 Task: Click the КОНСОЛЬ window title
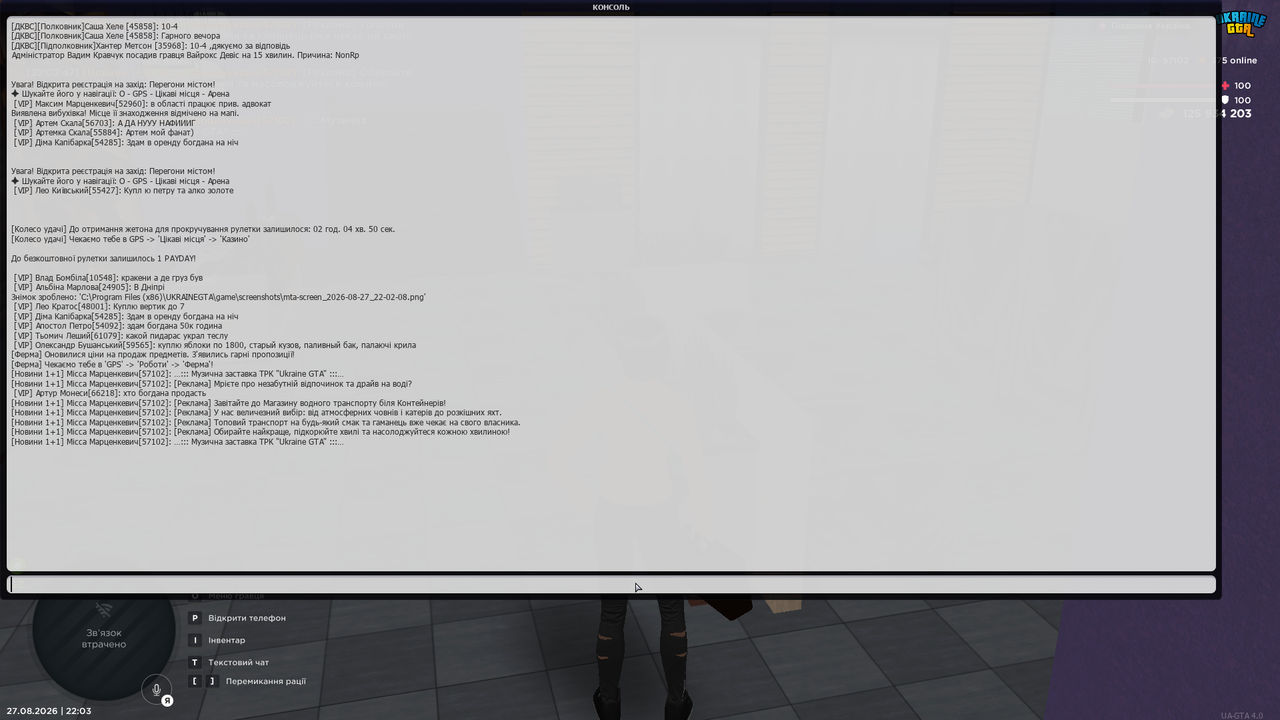click(x=611, y=7)
